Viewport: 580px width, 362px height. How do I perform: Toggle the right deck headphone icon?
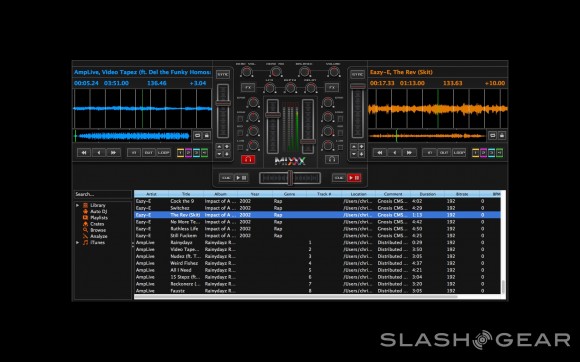[332, 159]
